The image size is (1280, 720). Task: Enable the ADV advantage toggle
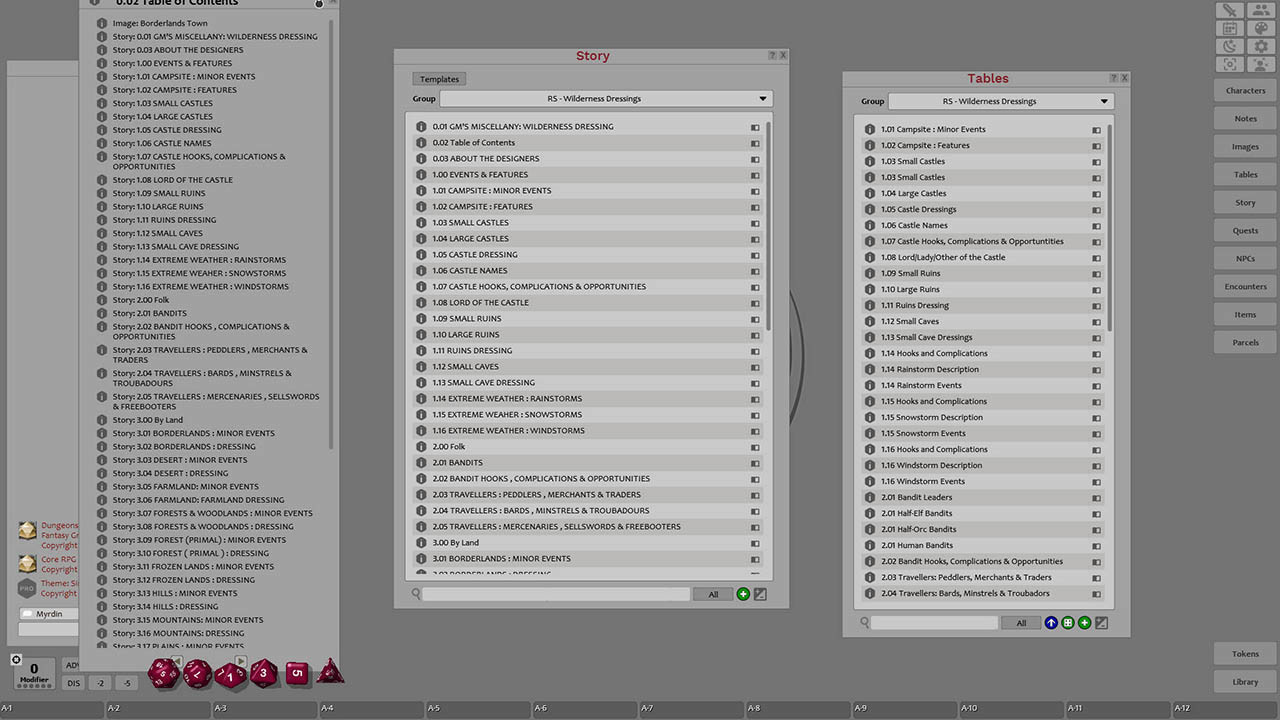[x=74, y=665]
